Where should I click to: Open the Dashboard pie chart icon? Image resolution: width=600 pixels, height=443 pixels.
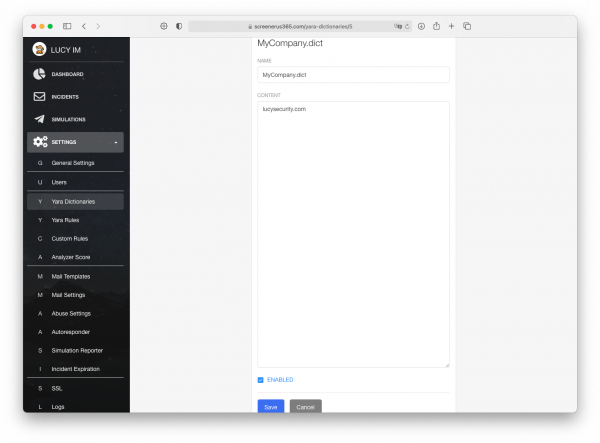pyautogui.click(x=39, y=74)
